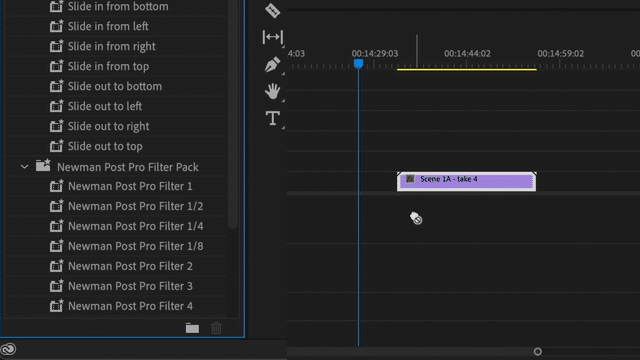Click the preset icon beside Slide in from top

pyautogui.click(x=56, y=66)
